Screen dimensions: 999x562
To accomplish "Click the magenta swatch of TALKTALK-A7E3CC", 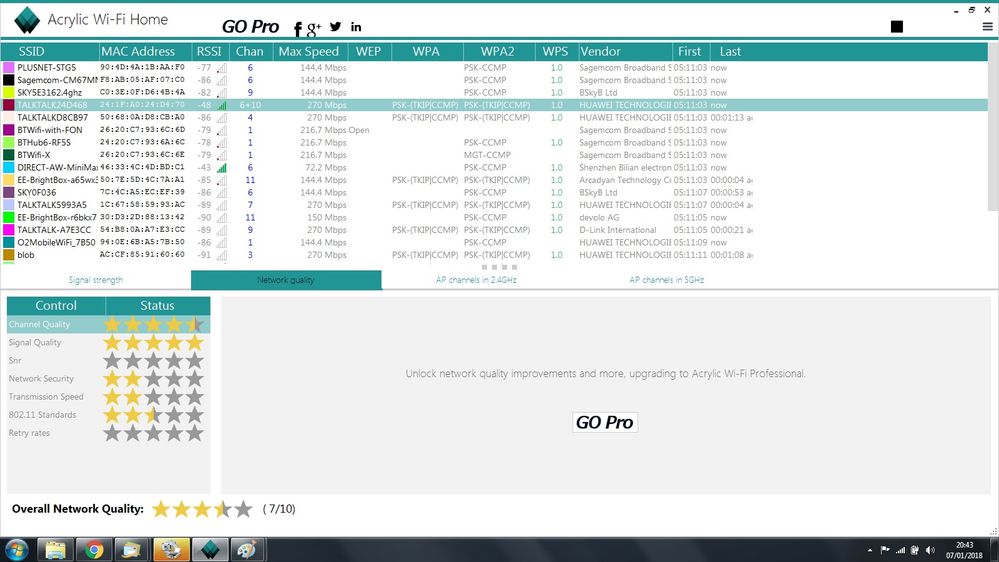I will click(8, 230).
